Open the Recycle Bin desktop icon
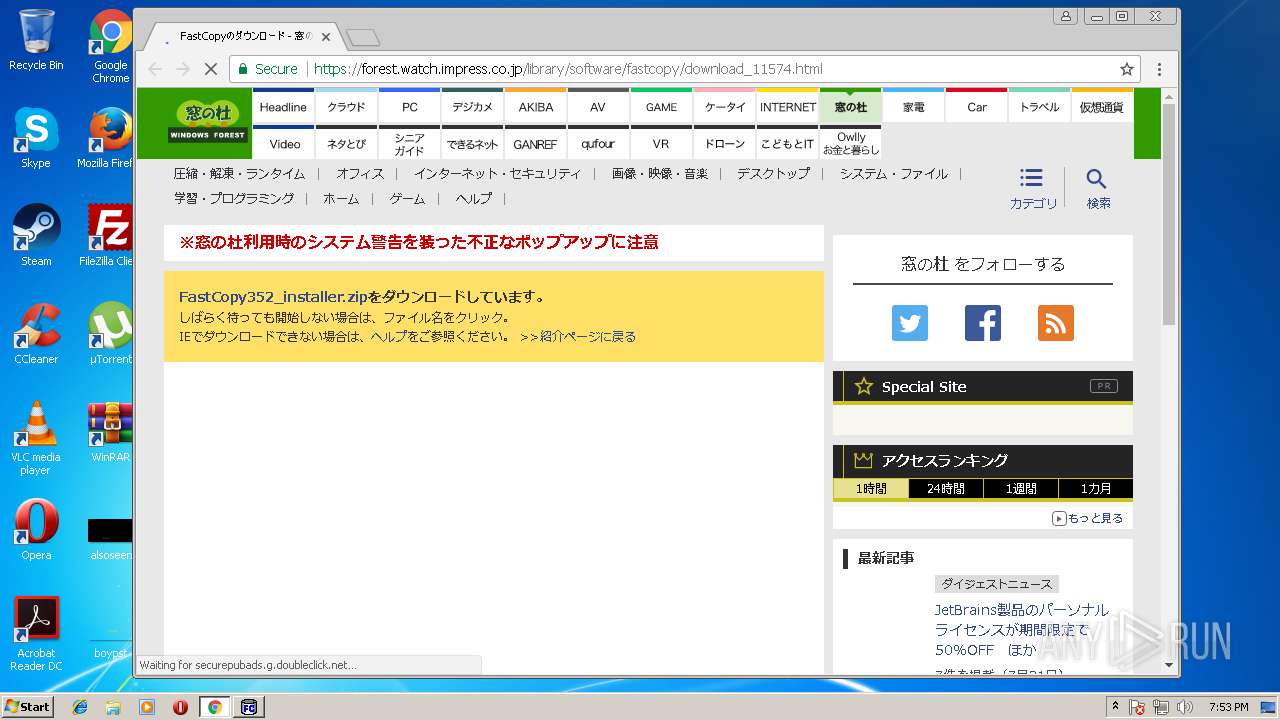 tap(36, 40)
